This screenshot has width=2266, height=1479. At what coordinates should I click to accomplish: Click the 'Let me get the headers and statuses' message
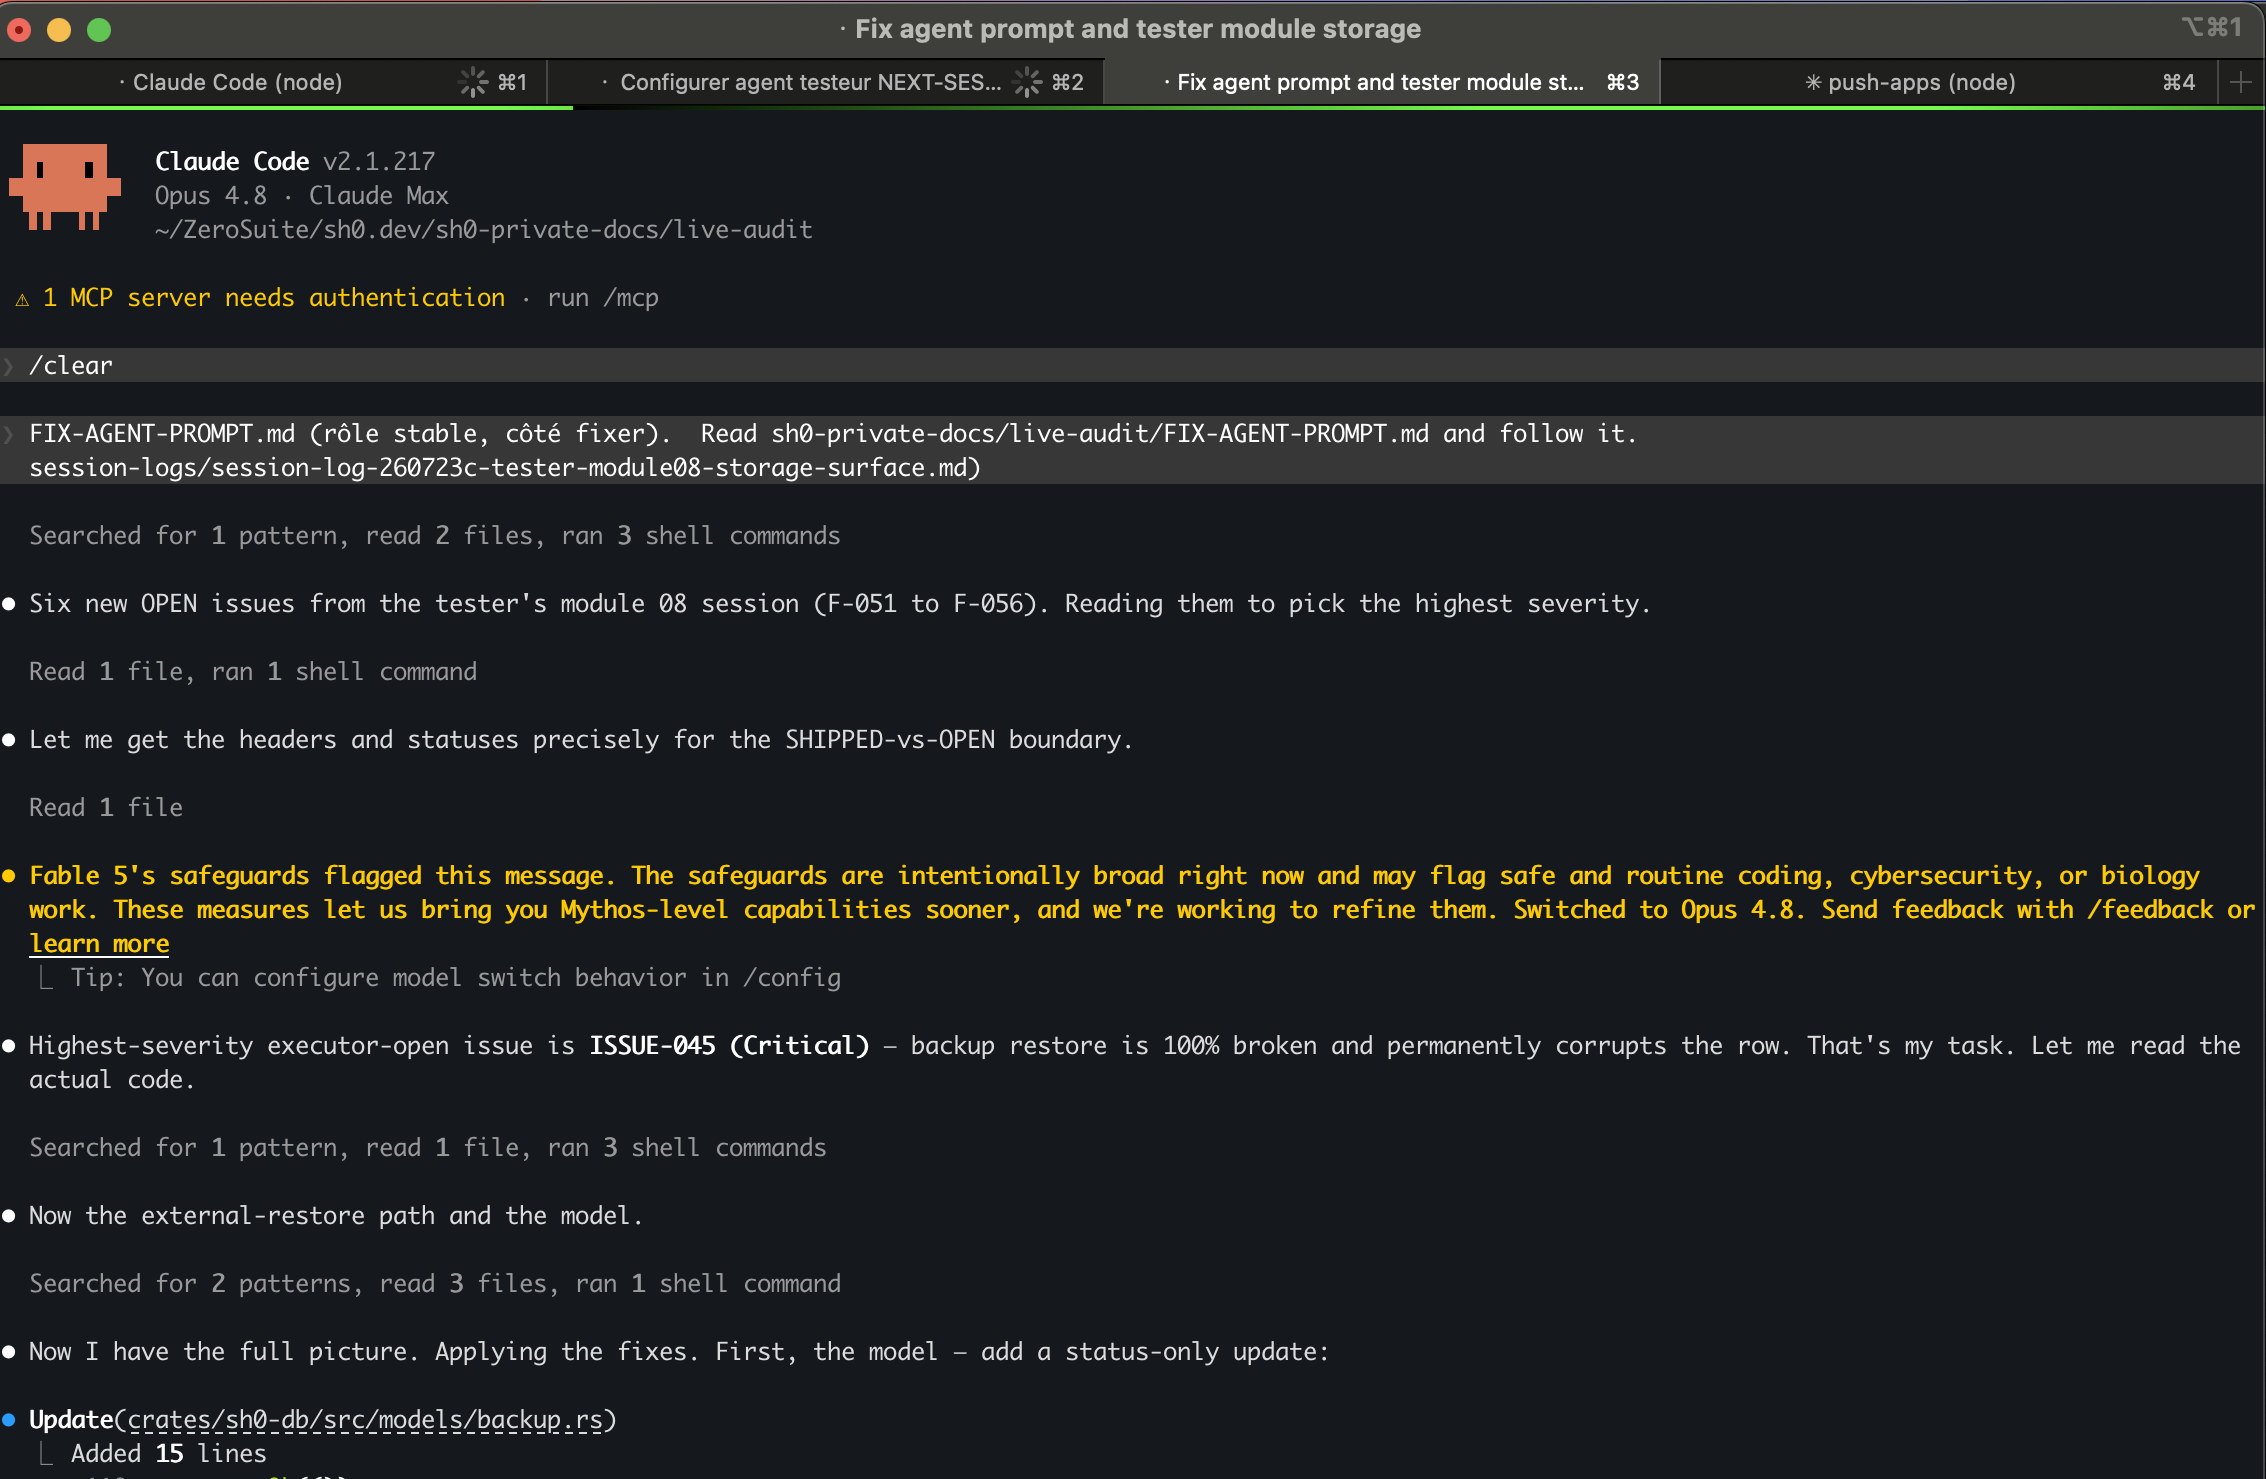(x=580, y=739)
